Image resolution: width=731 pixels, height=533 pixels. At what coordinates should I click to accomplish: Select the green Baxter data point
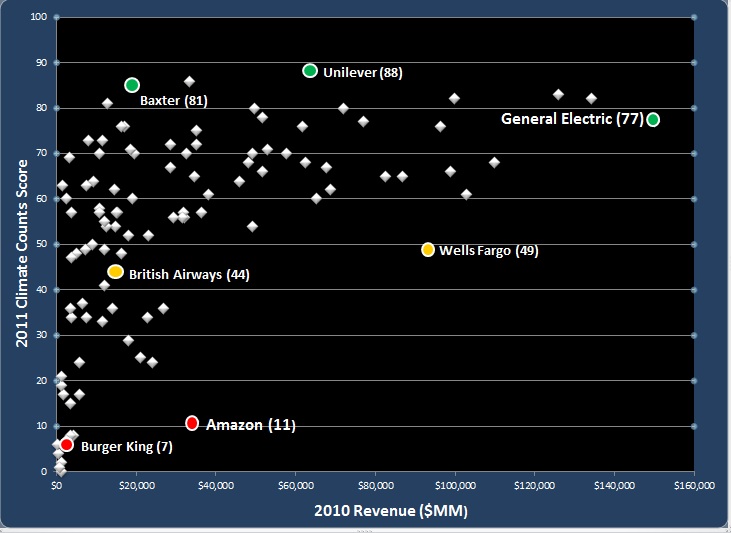(x=132, y=85)
